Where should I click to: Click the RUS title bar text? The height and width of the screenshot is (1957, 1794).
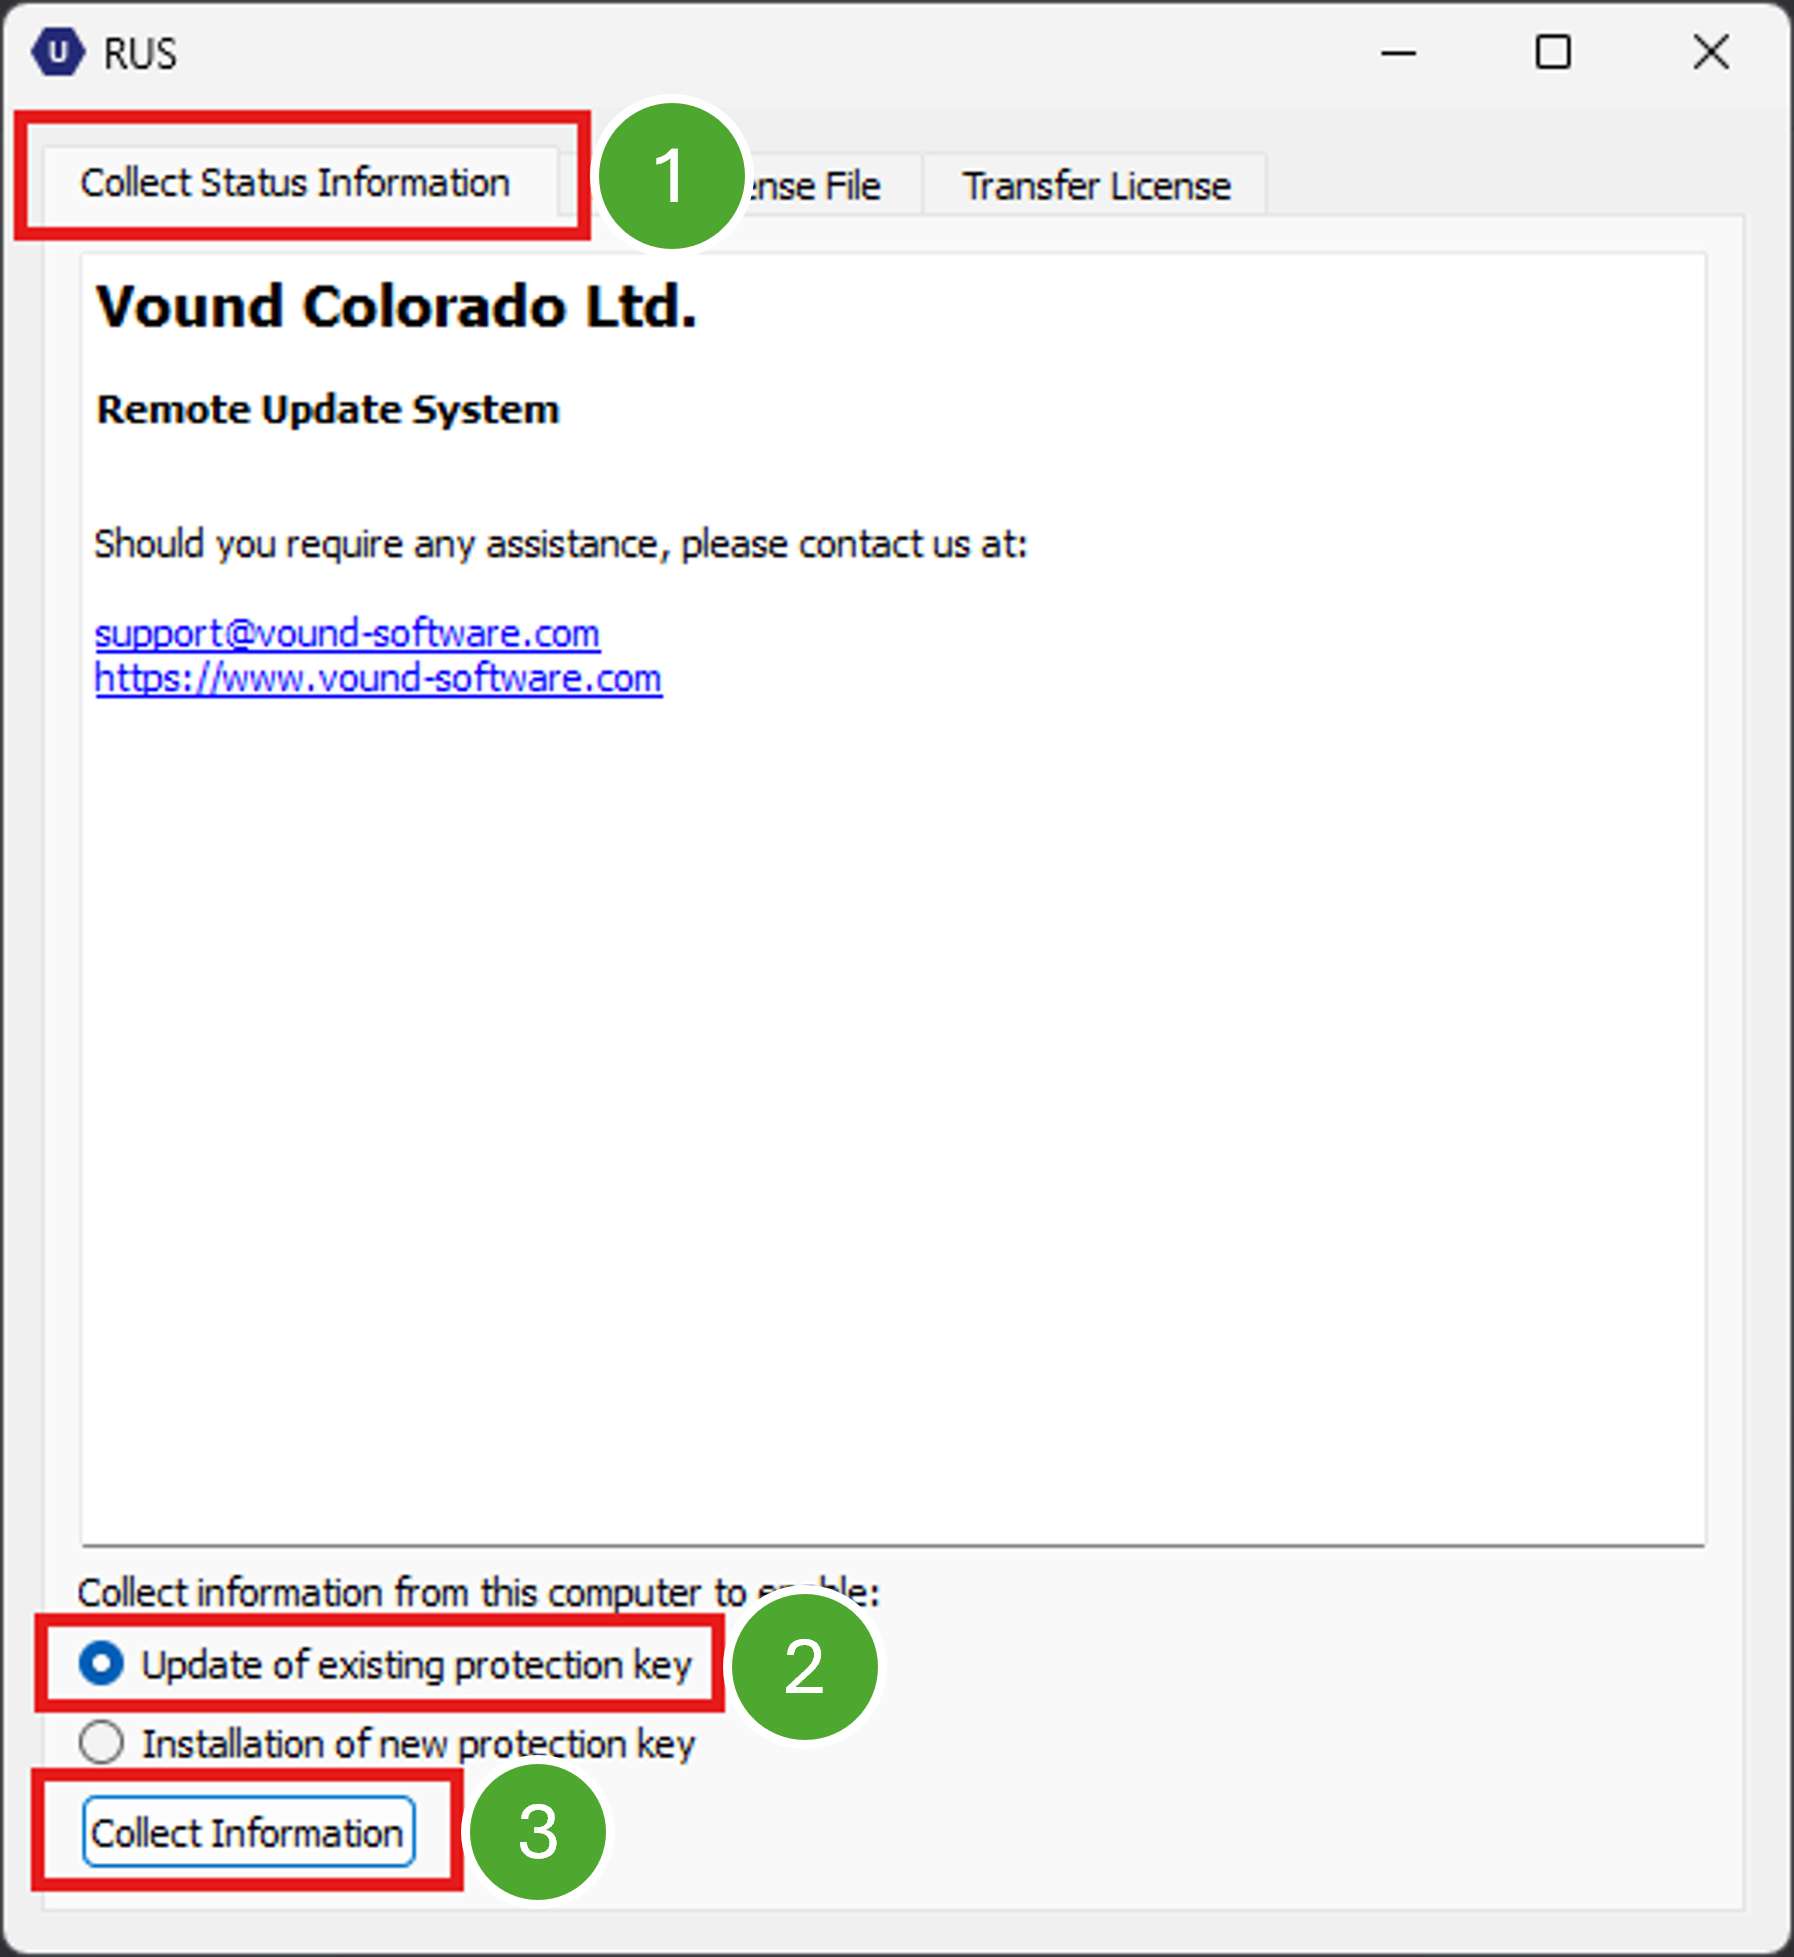click(x=140, y=54)
